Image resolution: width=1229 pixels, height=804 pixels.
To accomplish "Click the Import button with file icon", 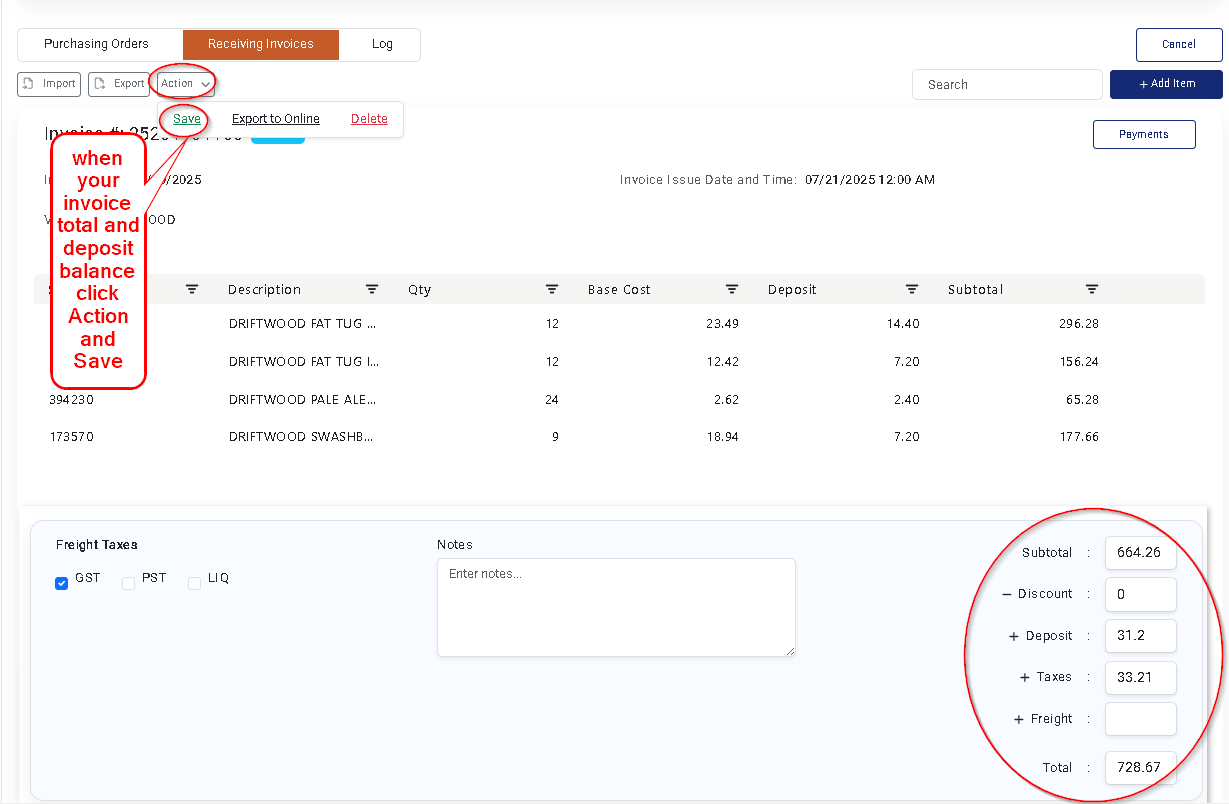I will [49, 84].
